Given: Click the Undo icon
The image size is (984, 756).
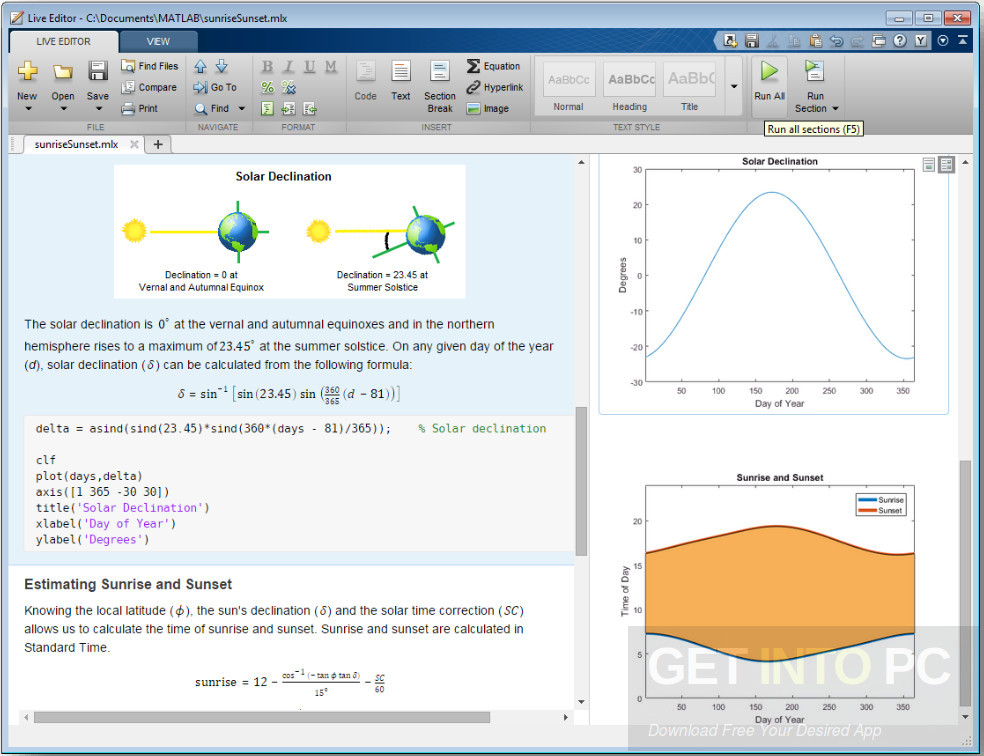Looking at the screenshot, I should (837, 41).
